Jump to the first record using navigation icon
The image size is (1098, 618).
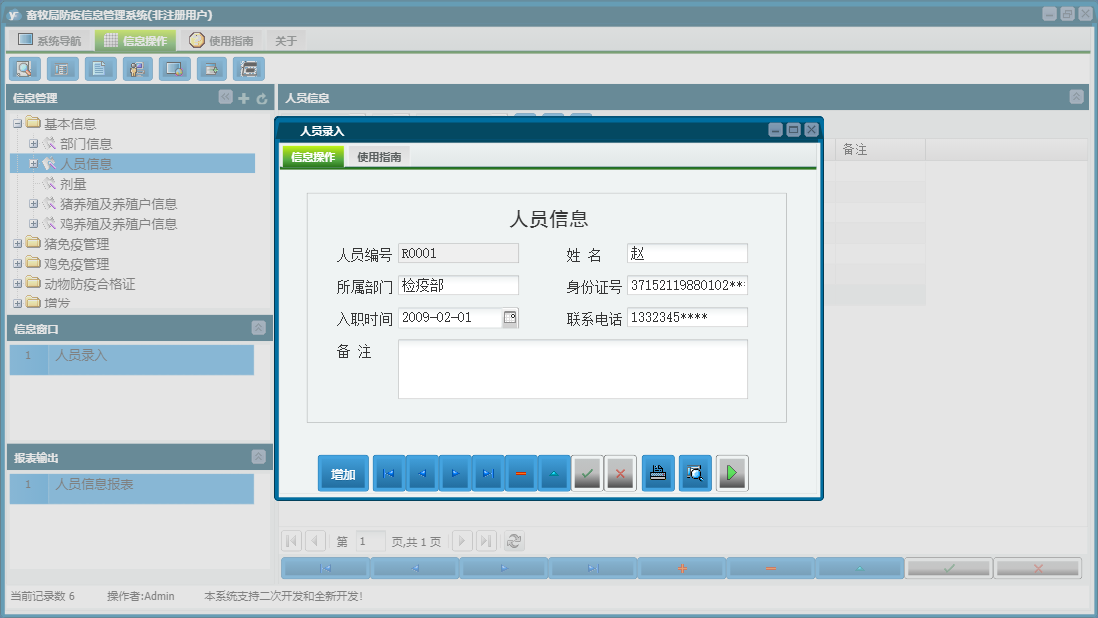(388, 472)
